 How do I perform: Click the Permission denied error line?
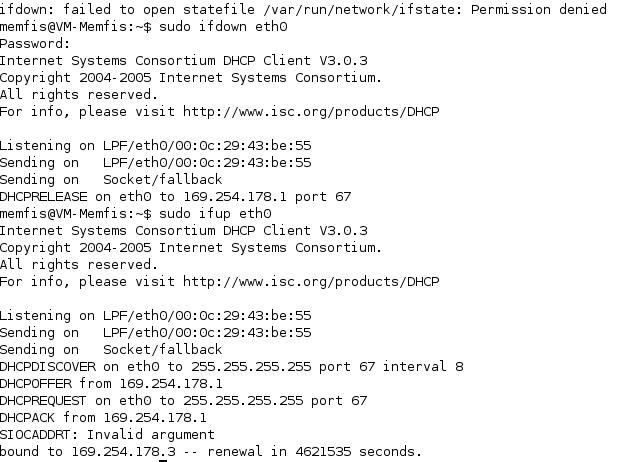[303, 10]
